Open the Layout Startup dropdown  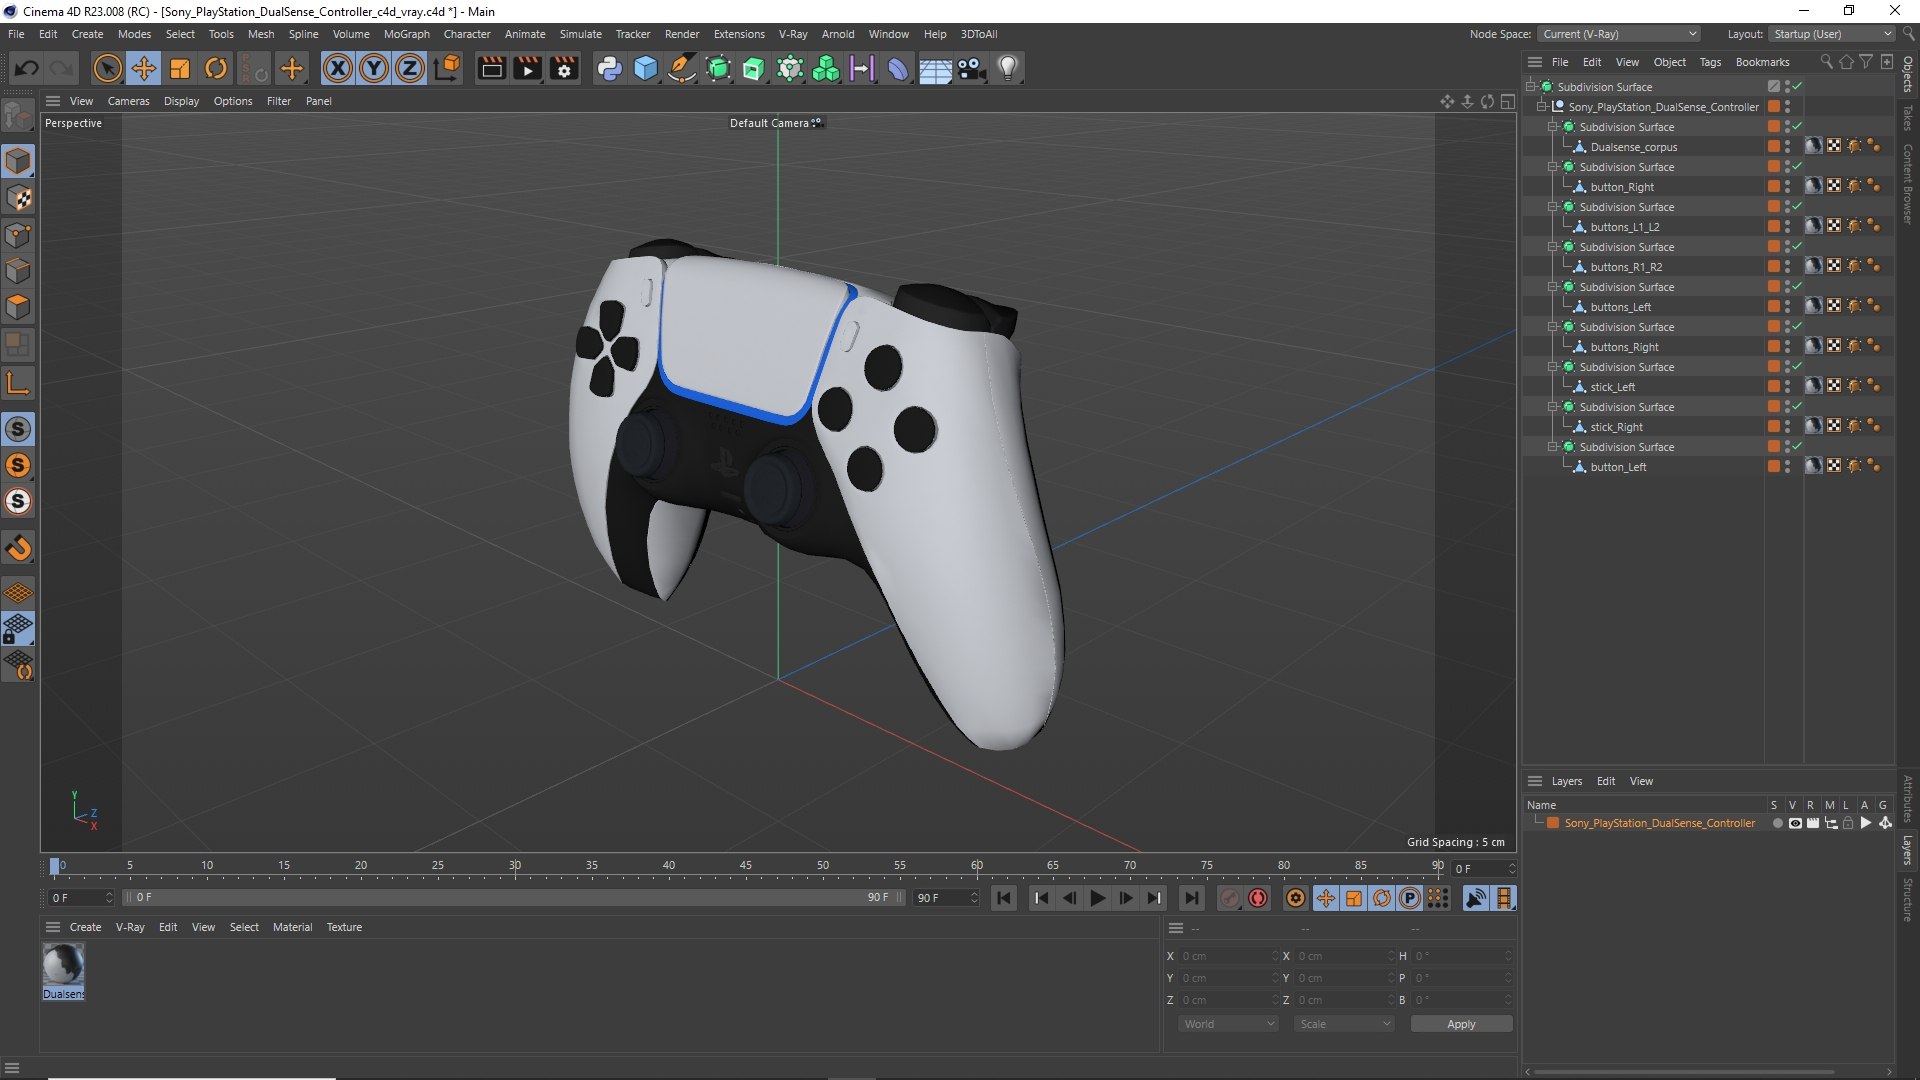click(1832, 34)
